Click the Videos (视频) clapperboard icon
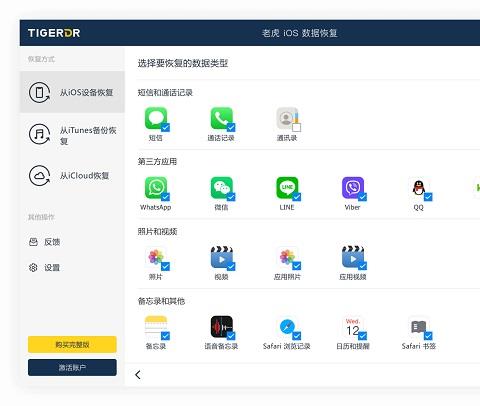This screenshot has width=480, height=406. 221,257
